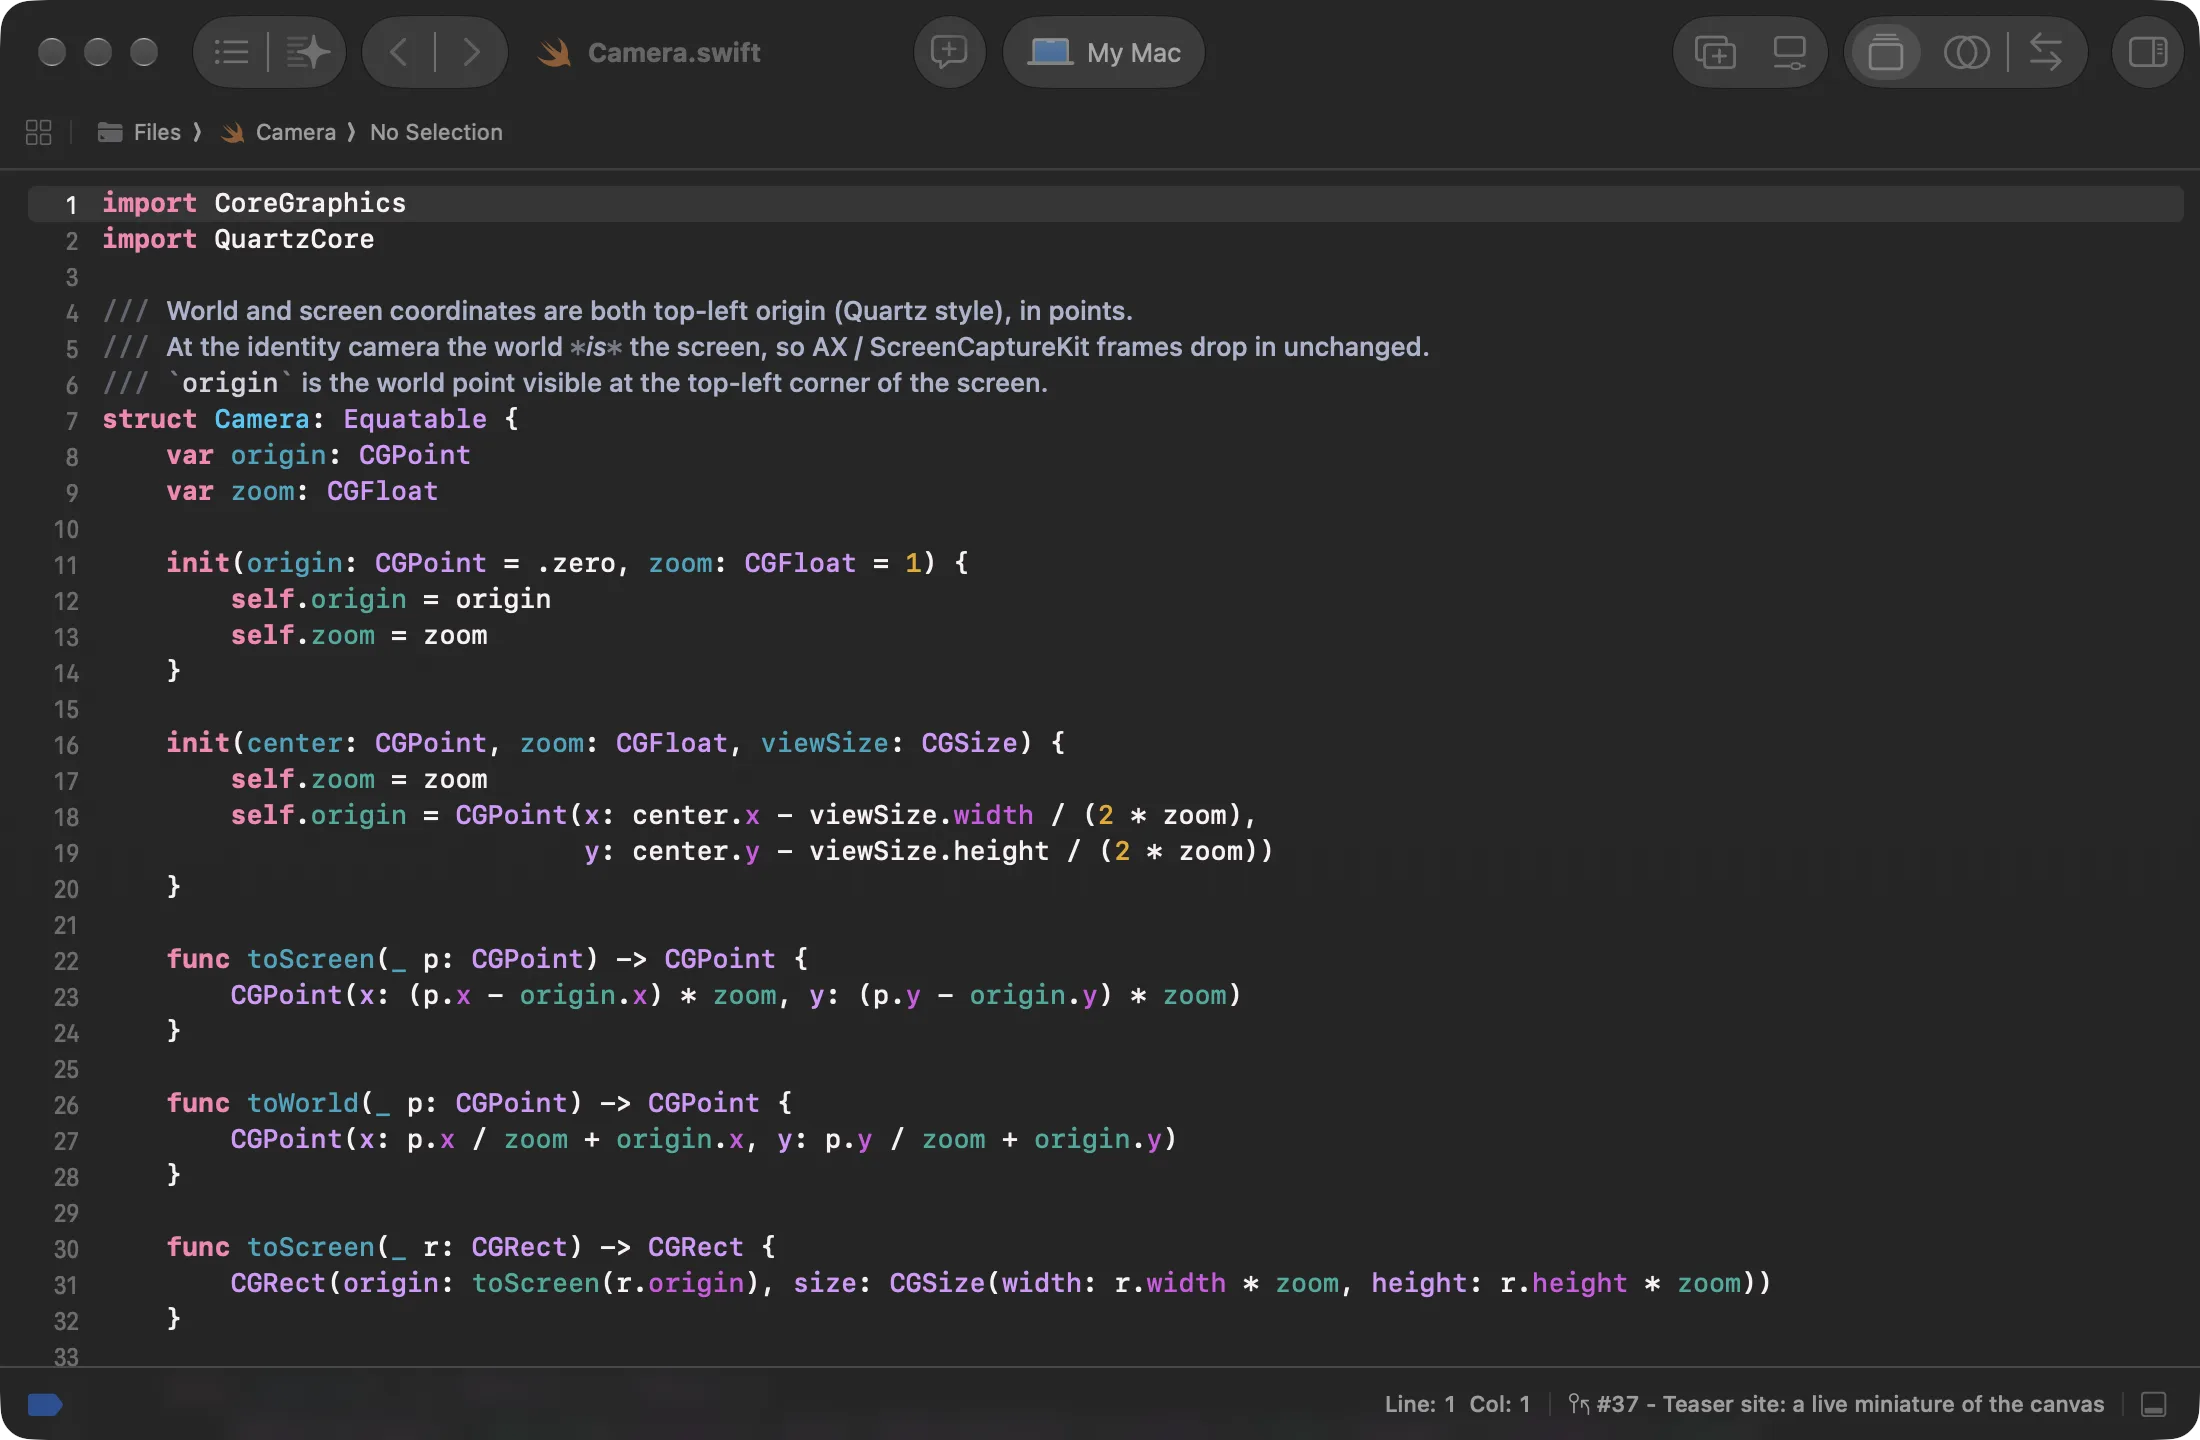Toggle the bottom debug area panel icon
The height and width of the screenshot is (1440, 2200).
pos(2154,1405)
